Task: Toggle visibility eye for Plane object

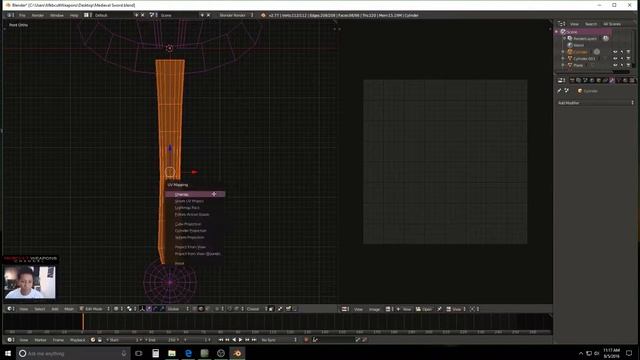Action: pos(615,65)
